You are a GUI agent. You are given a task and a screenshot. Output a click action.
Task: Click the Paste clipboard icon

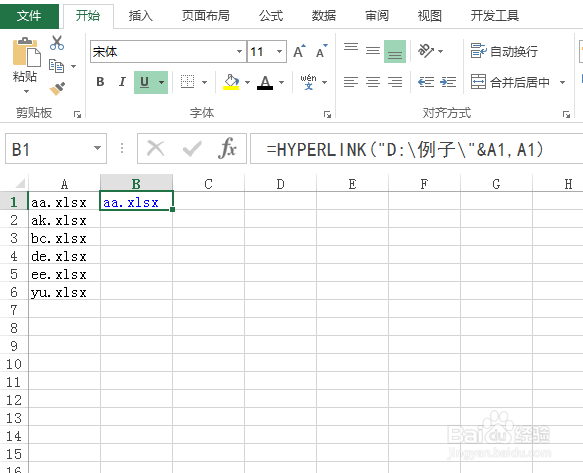tap(26, 52)
